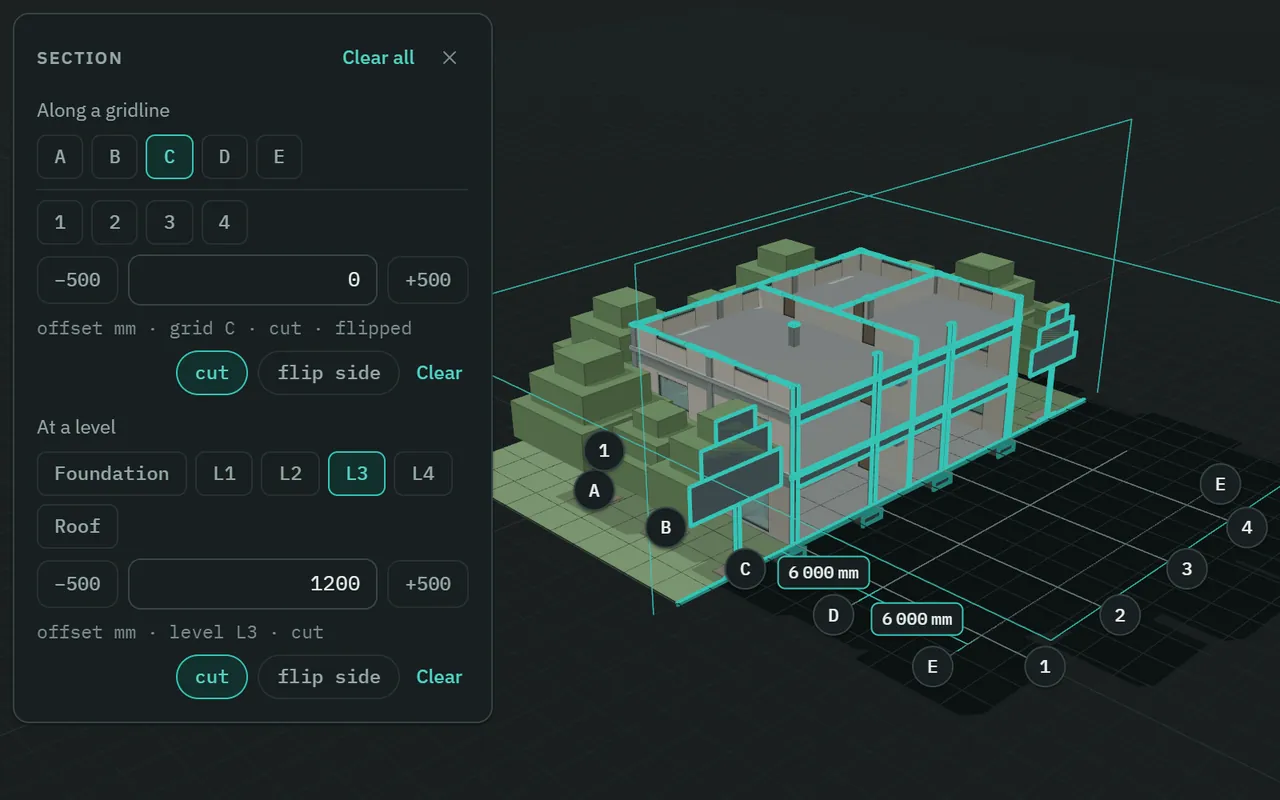Click grid bubble 1 beside bubble A
The height and width of the screenshot is (800, 1280).
604,451
